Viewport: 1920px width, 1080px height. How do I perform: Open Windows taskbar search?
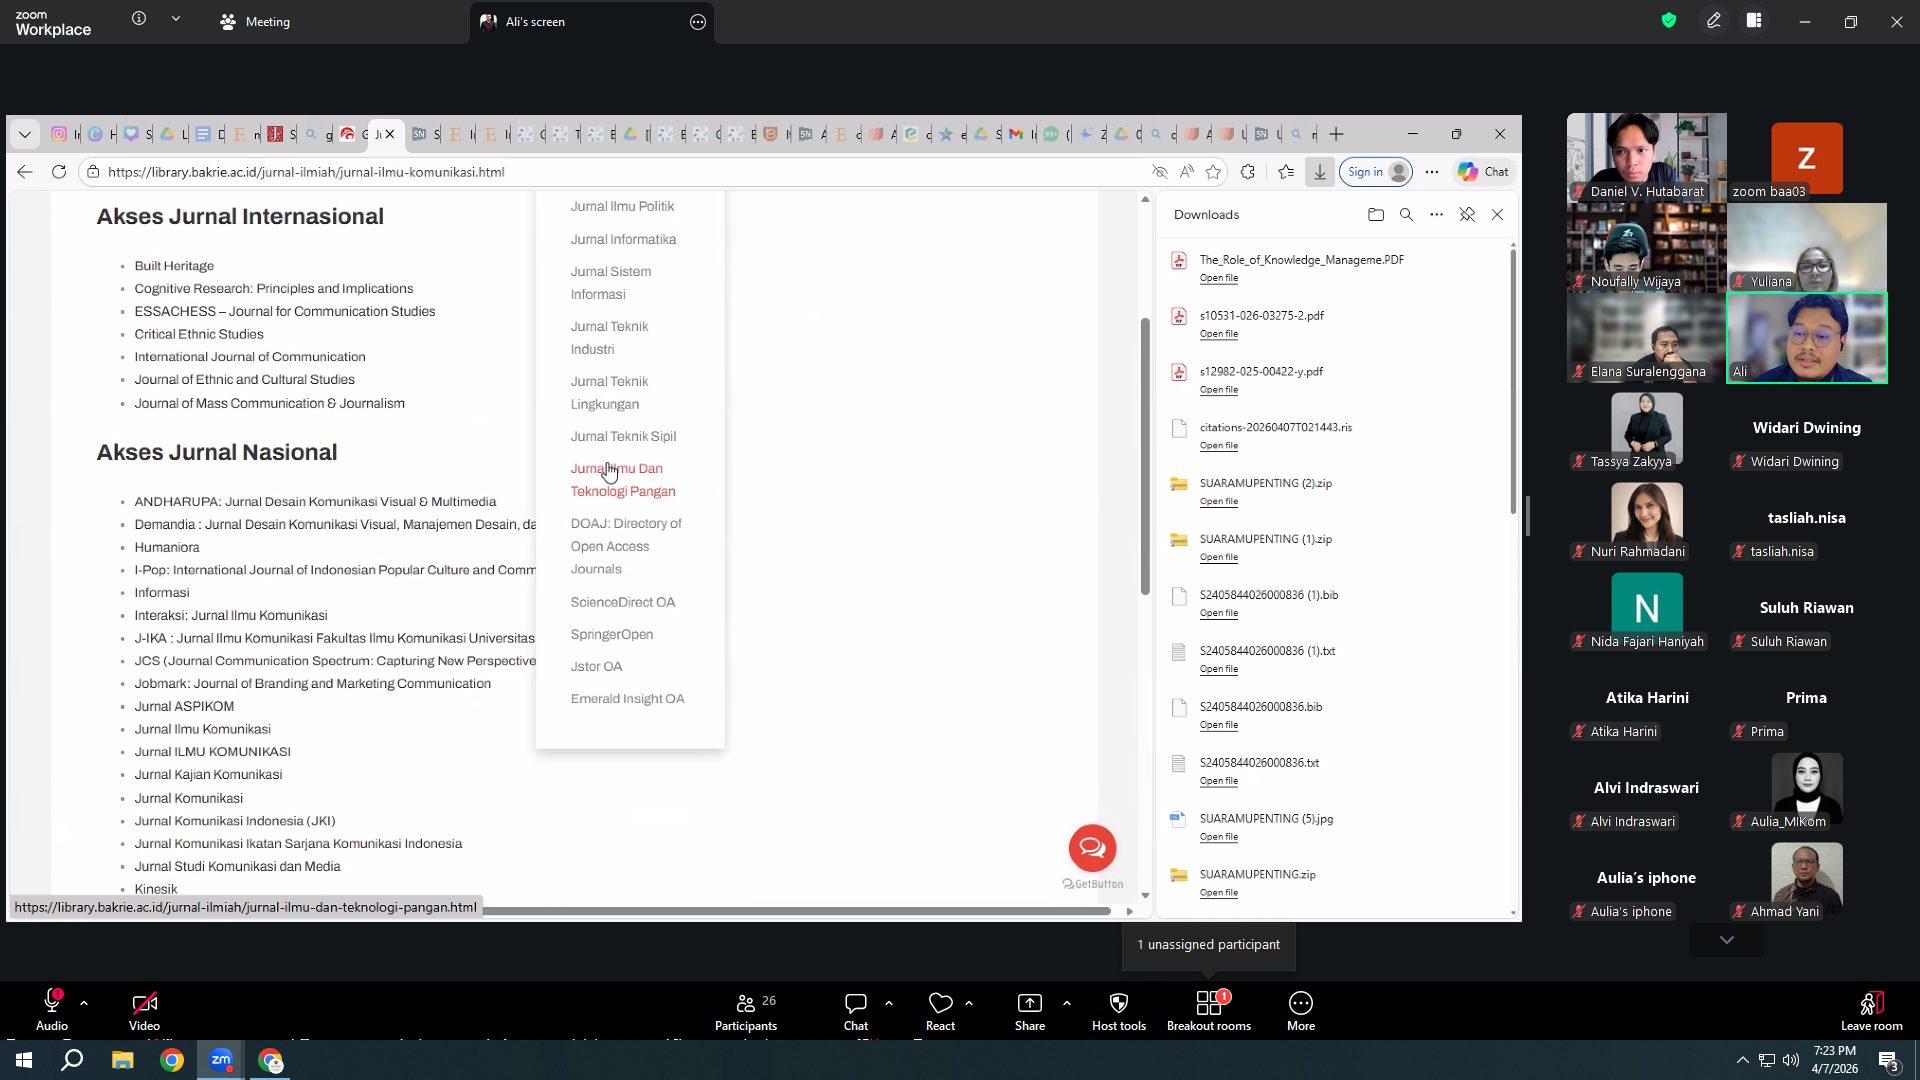[72, 1060]
